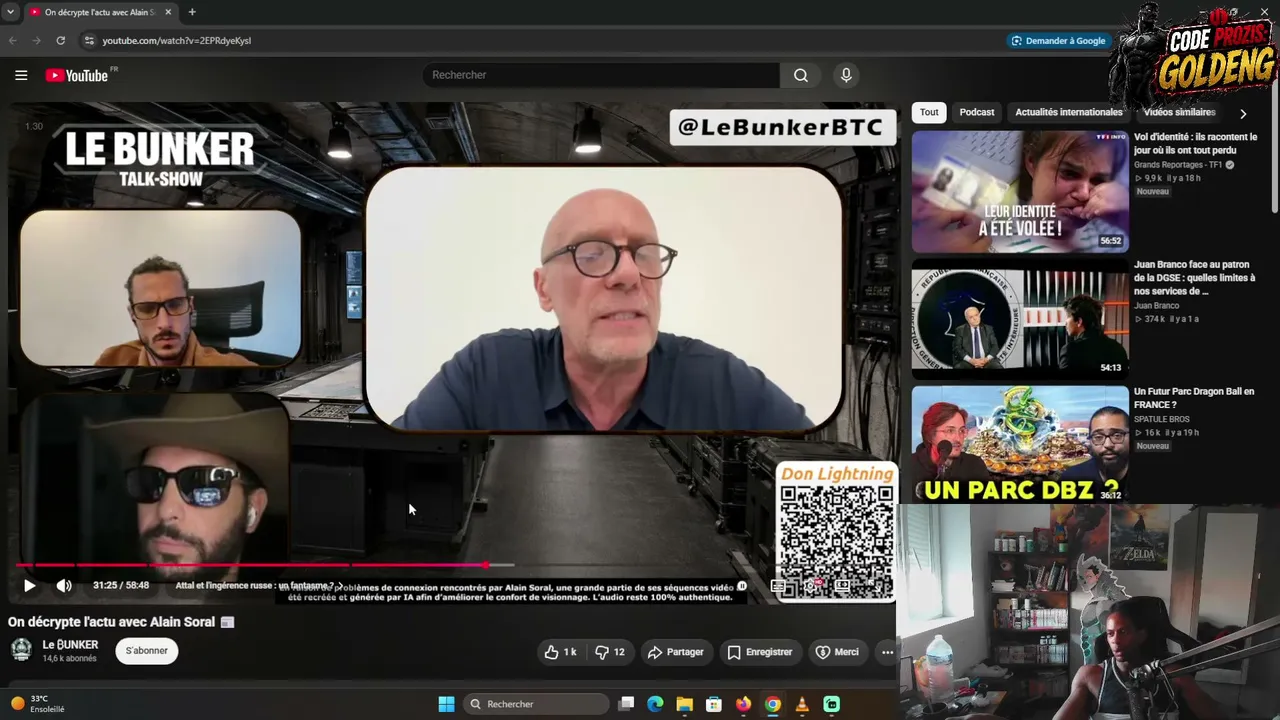Share the video with Partager
This screenshot has width=1280, height=720.
click(x=676, y=652)
